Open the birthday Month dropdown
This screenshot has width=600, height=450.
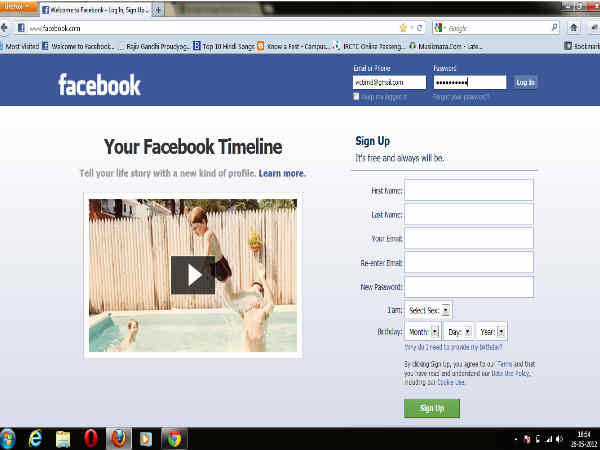[423, 331]
